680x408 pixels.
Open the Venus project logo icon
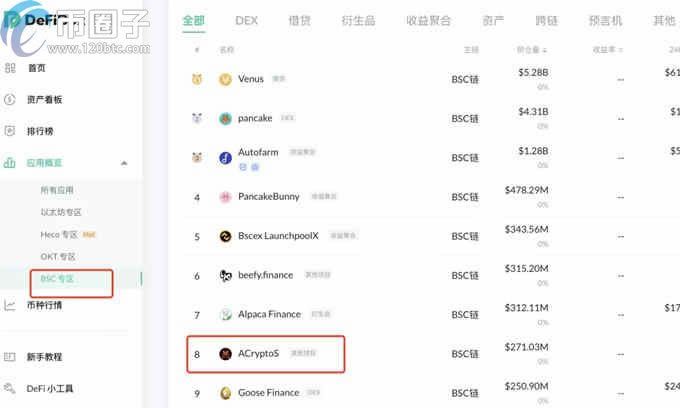(225, 79)
